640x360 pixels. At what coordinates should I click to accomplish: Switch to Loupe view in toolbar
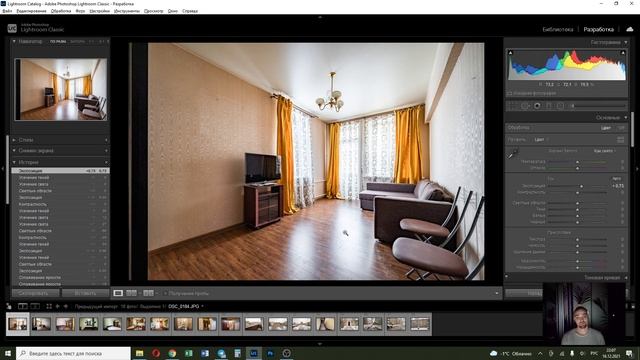(118, 293)
